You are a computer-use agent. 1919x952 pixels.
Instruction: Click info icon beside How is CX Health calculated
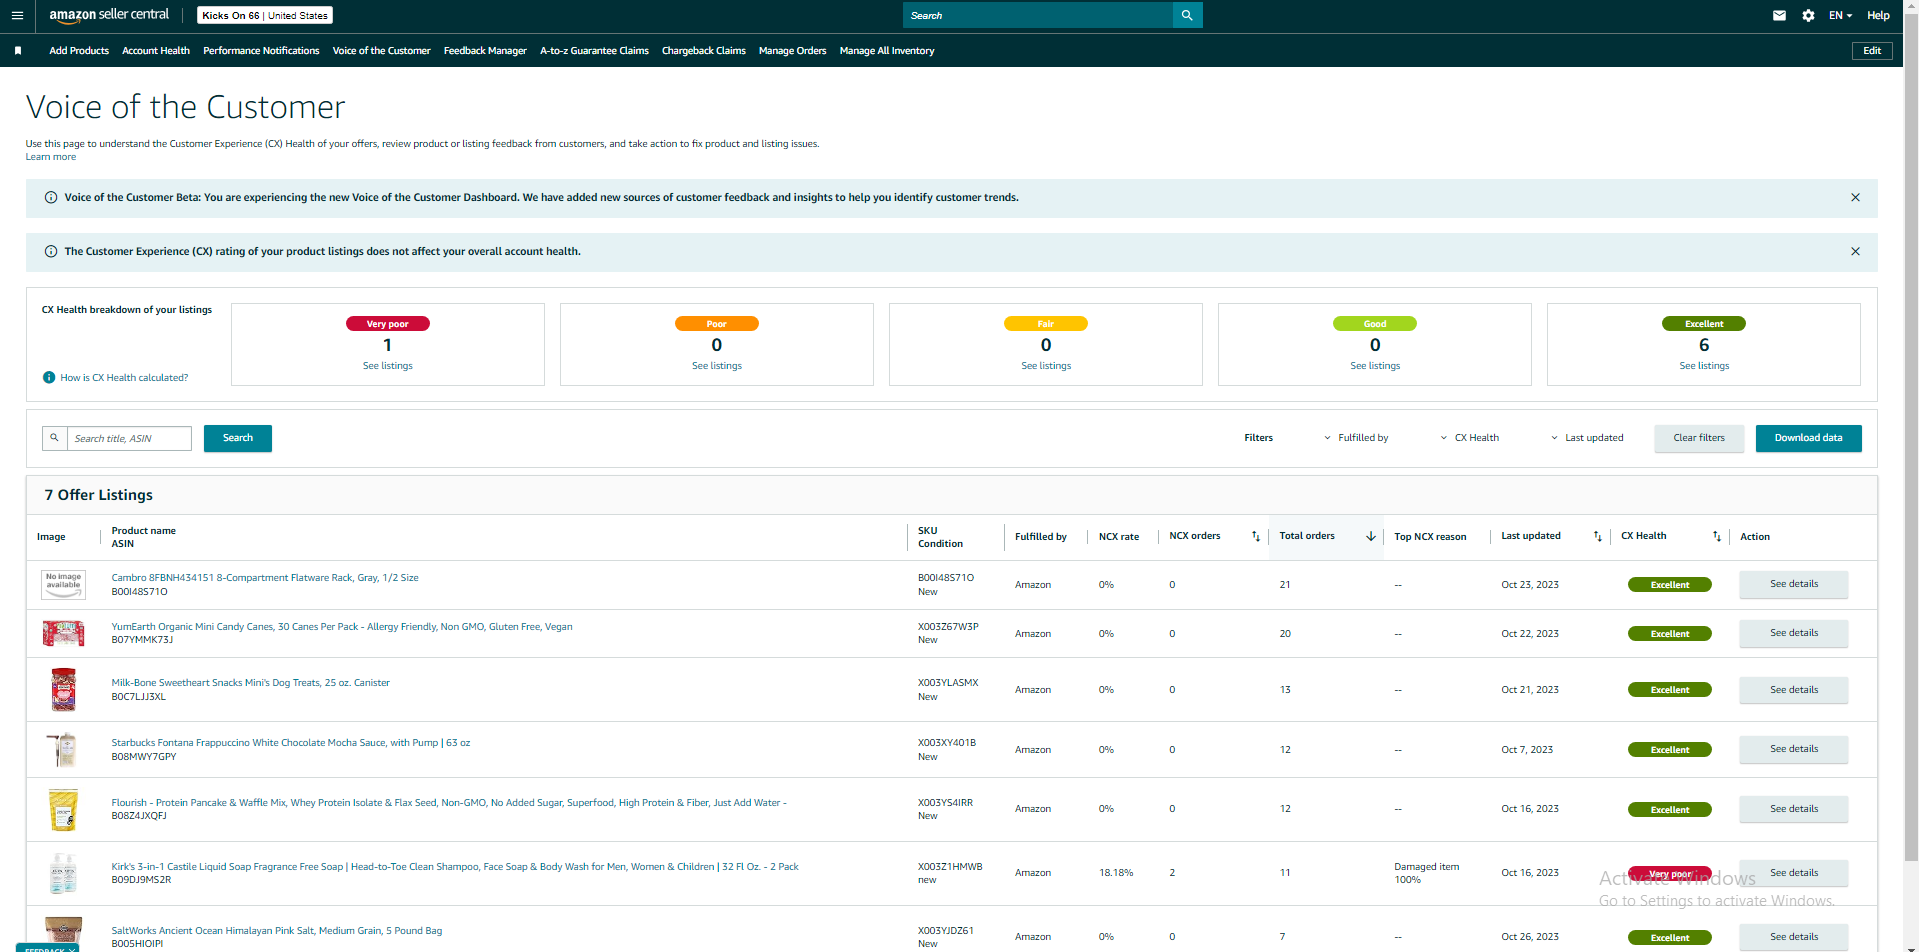coord(49,378)
